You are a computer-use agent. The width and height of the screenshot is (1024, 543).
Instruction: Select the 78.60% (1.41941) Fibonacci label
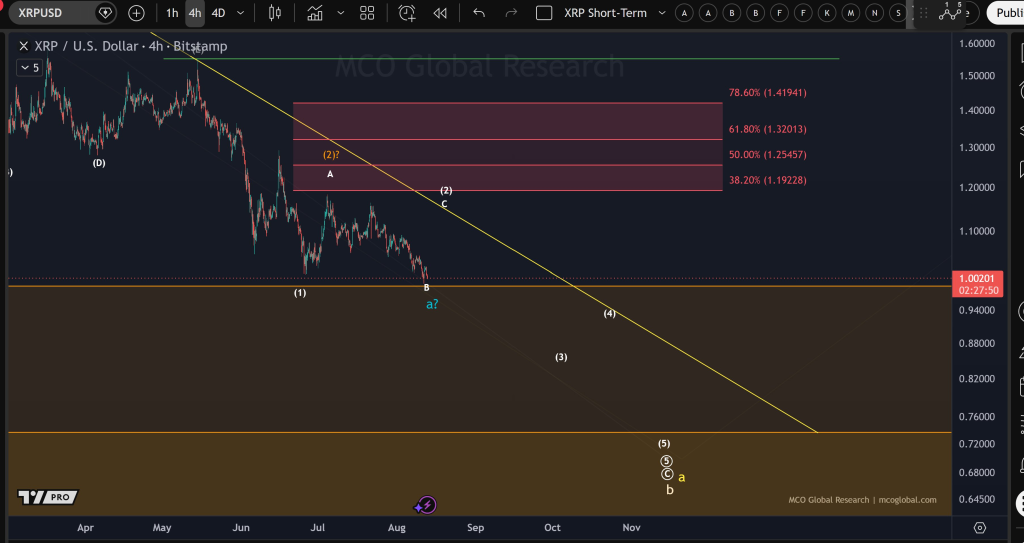pos(767,93)
